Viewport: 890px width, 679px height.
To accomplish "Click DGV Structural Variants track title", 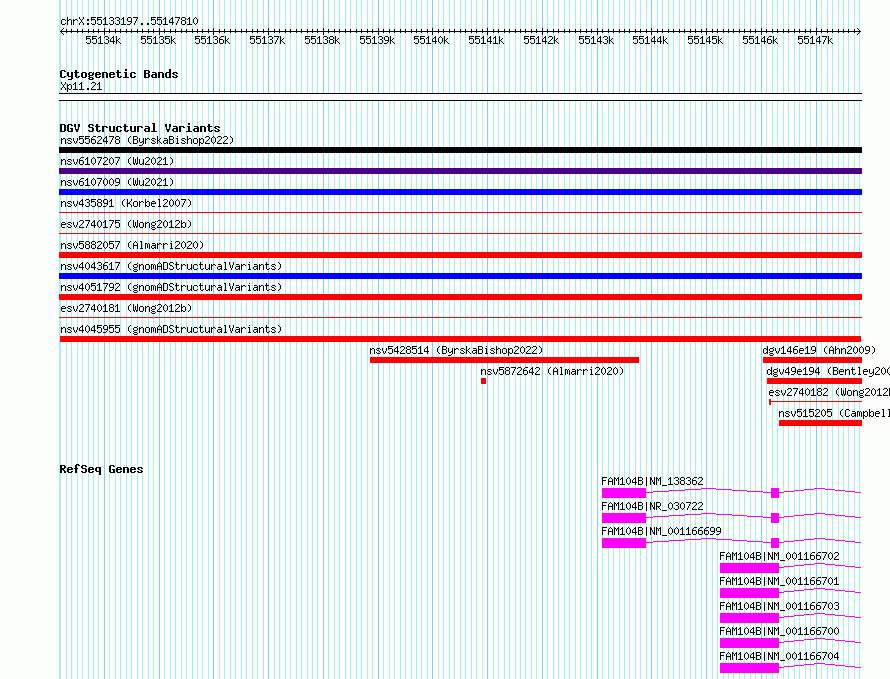I will coord(140,128).
